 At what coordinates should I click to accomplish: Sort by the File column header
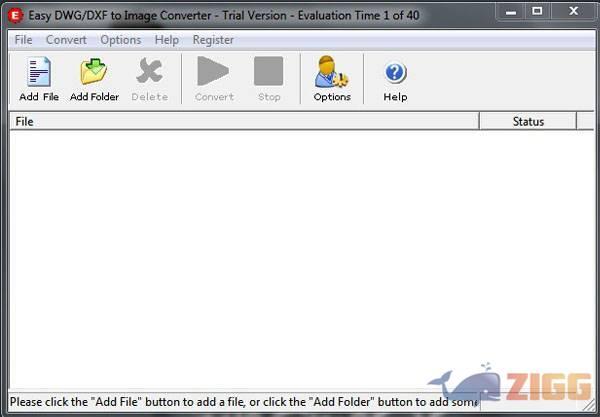click(244, 121)
